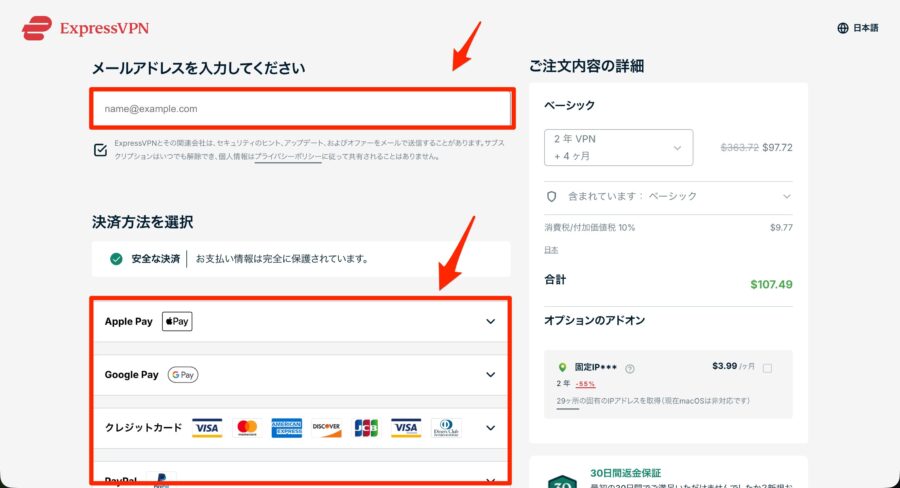Click the 固定IP location pin icon
Image resolution: width=900 pixels, height=488 pixels.
[x=562, y=367]
